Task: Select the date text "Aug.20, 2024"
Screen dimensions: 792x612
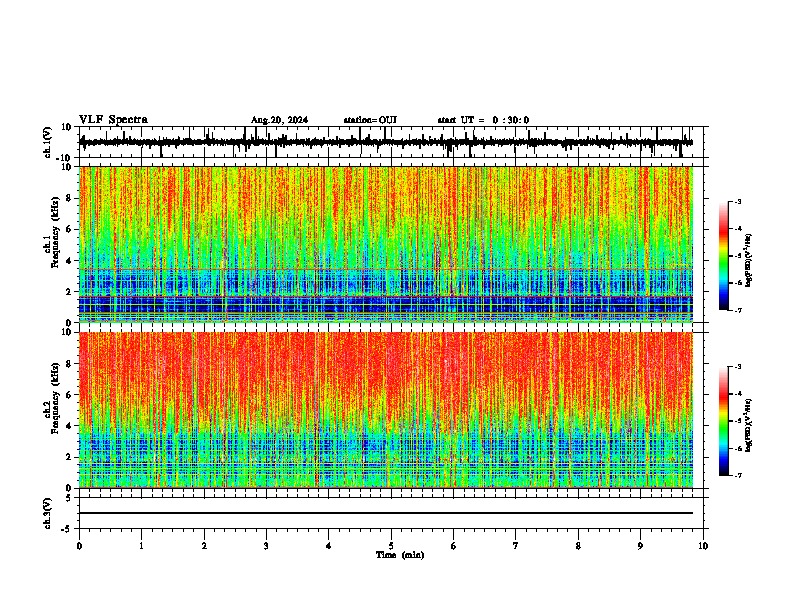Action: click(279, 120)
